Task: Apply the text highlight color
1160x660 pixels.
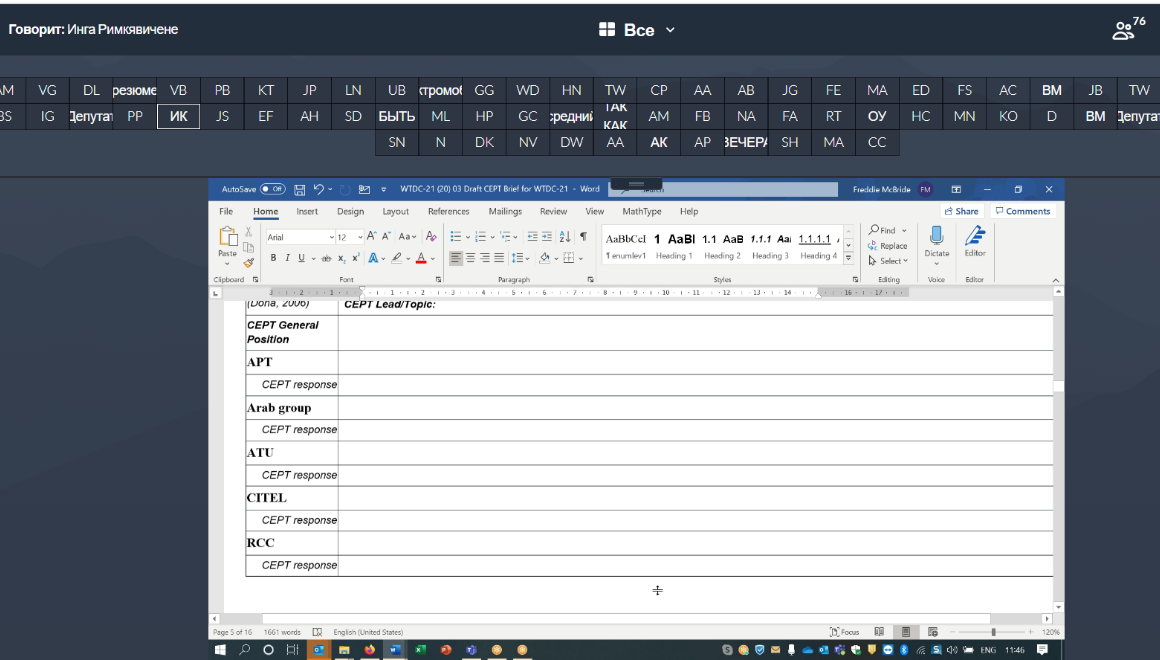Action: 397,258
